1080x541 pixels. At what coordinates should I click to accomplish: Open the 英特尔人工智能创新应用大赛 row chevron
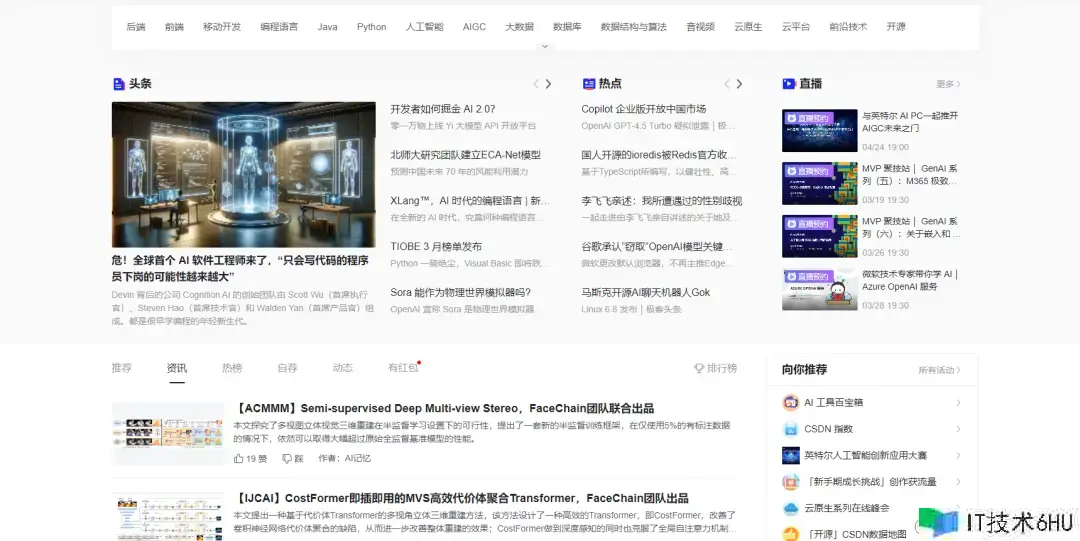click(958, 456)
